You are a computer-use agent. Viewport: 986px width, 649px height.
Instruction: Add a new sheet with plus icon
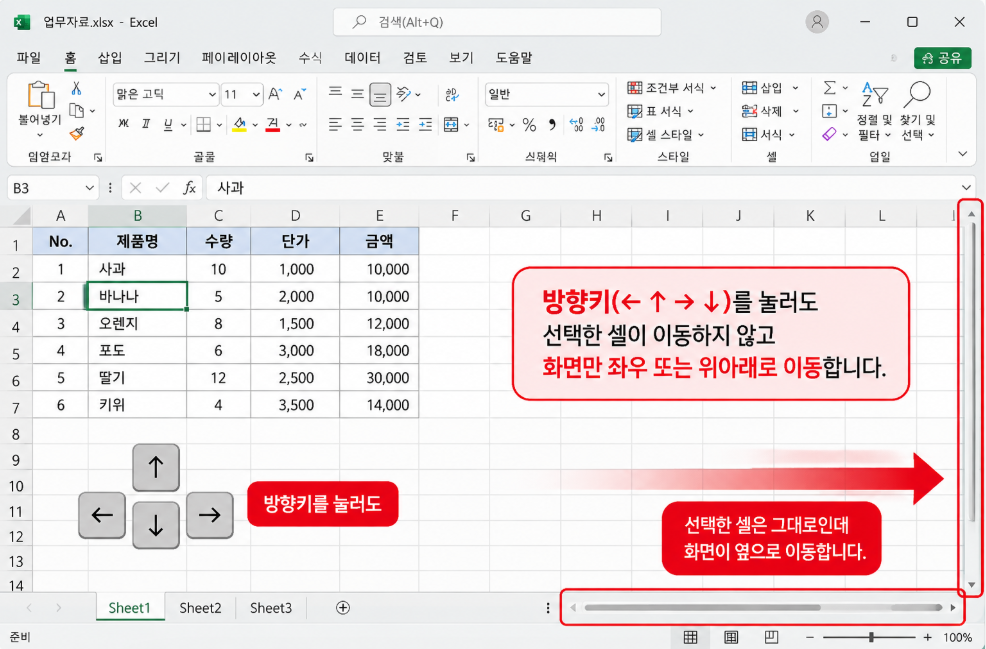pyautogui.click(x=343, y=607)
